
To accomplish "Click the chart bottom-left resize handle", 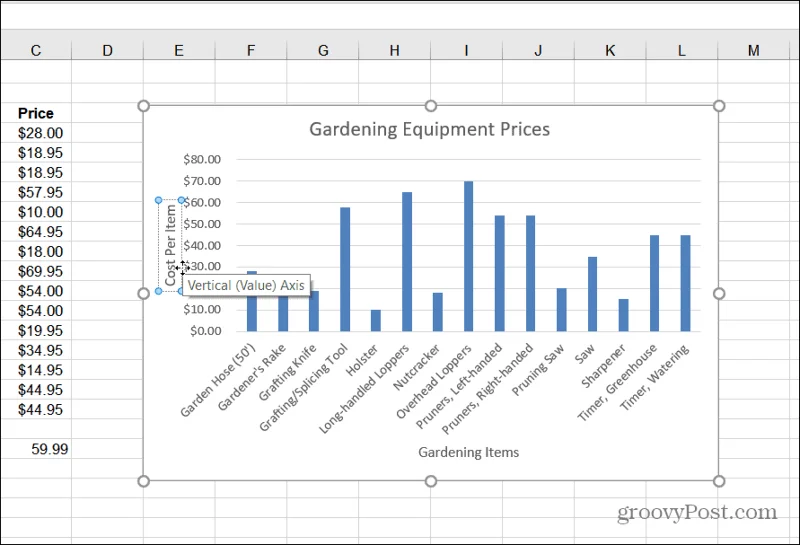I will point(144,481).
